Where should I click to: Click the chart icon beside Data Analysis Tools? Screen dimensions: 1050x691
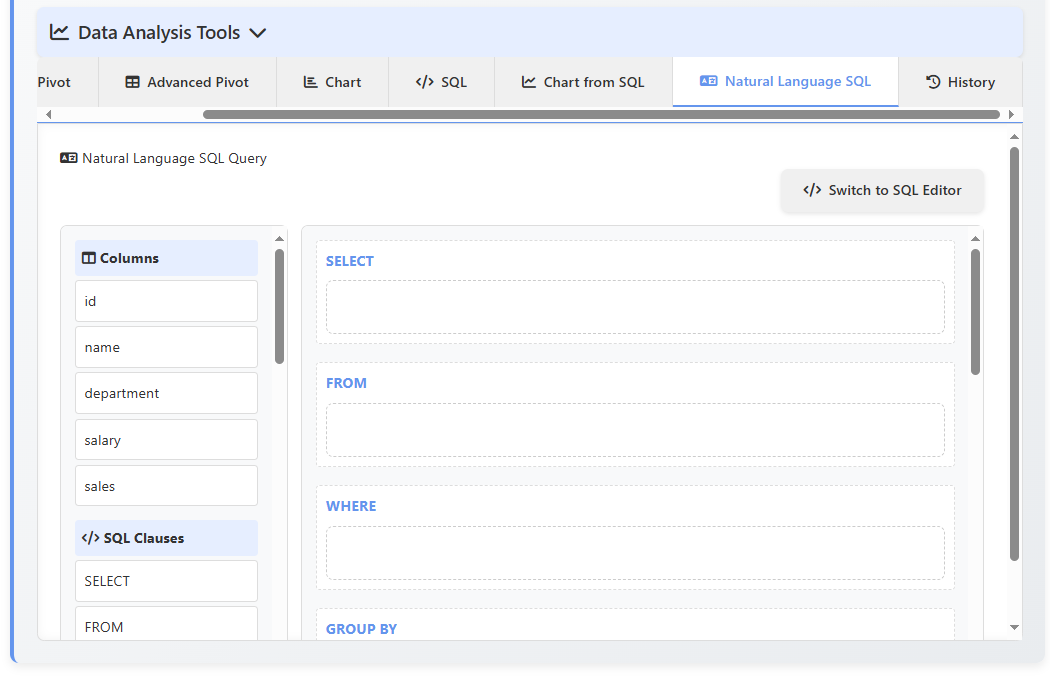click(59, 31)
